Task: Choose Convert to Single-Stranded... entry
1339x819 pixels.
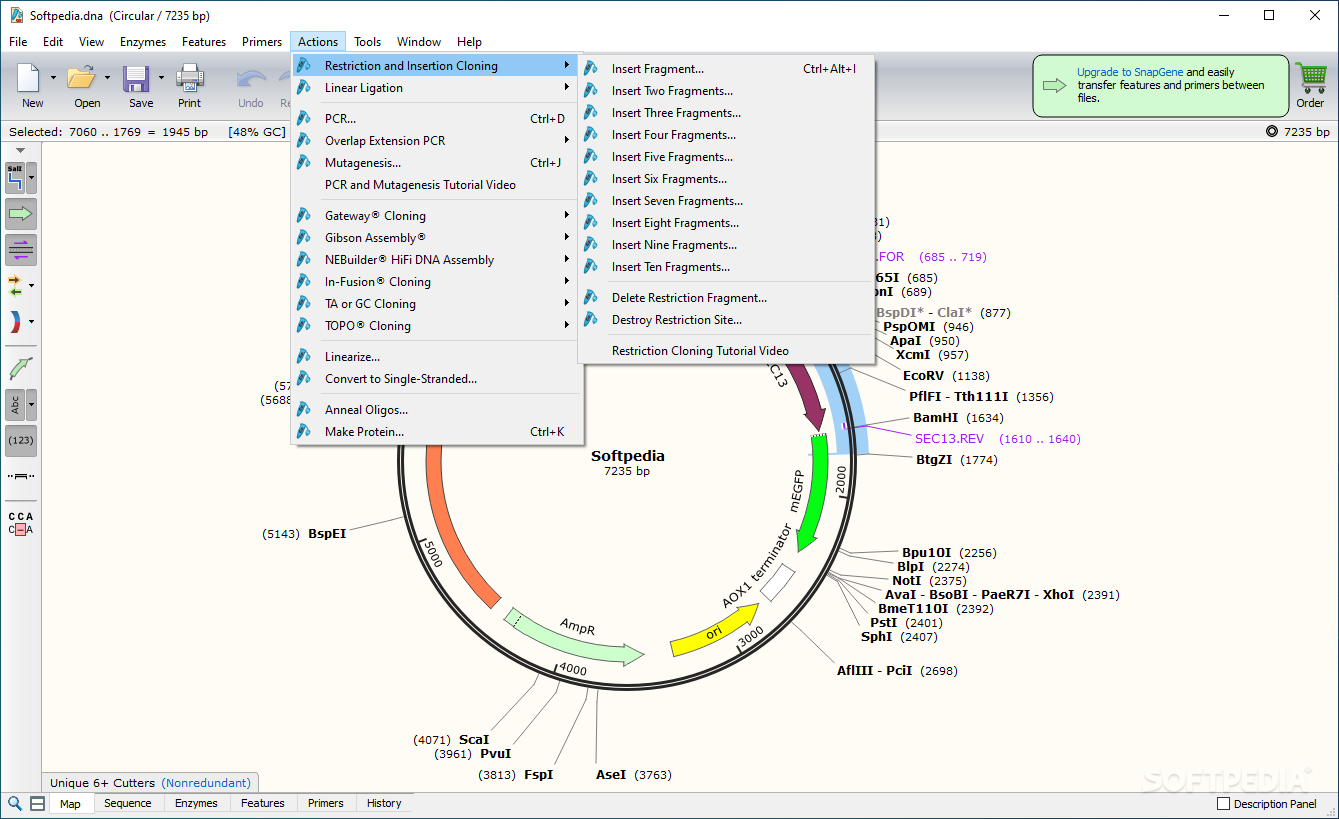Action: click(436, 378)
